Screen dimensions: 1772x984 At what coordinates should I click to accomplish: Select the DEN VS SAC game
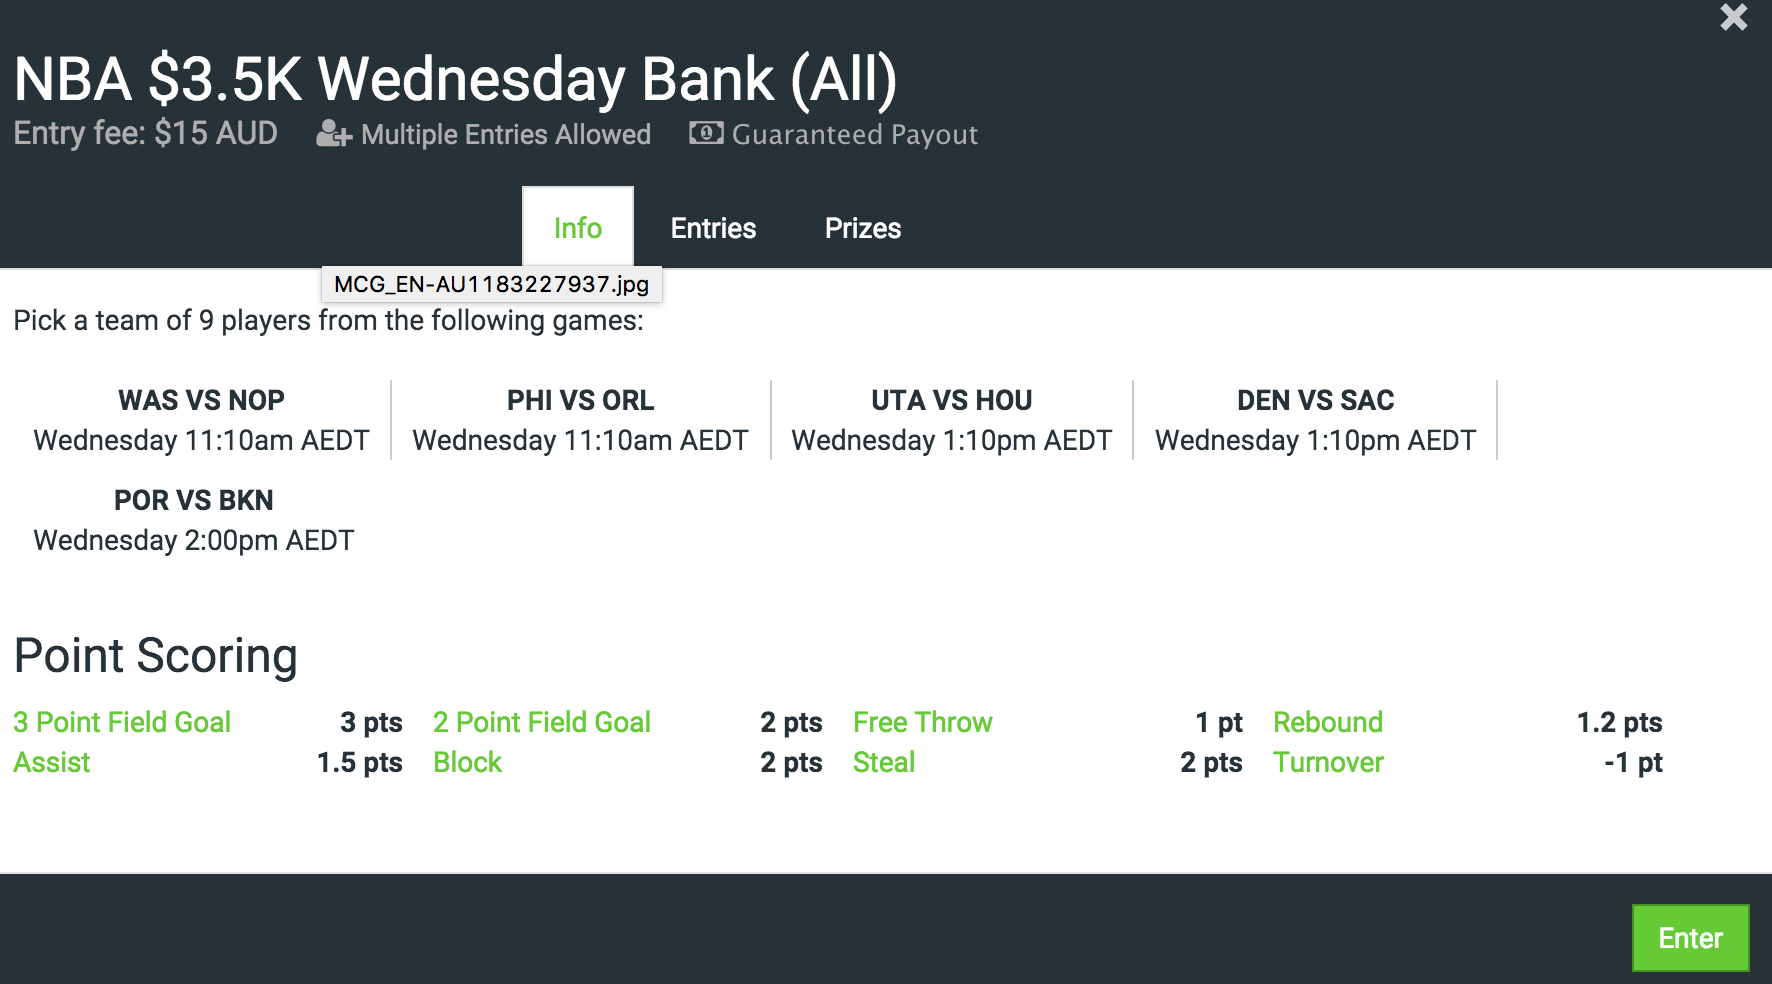(x=1315, y=420)
